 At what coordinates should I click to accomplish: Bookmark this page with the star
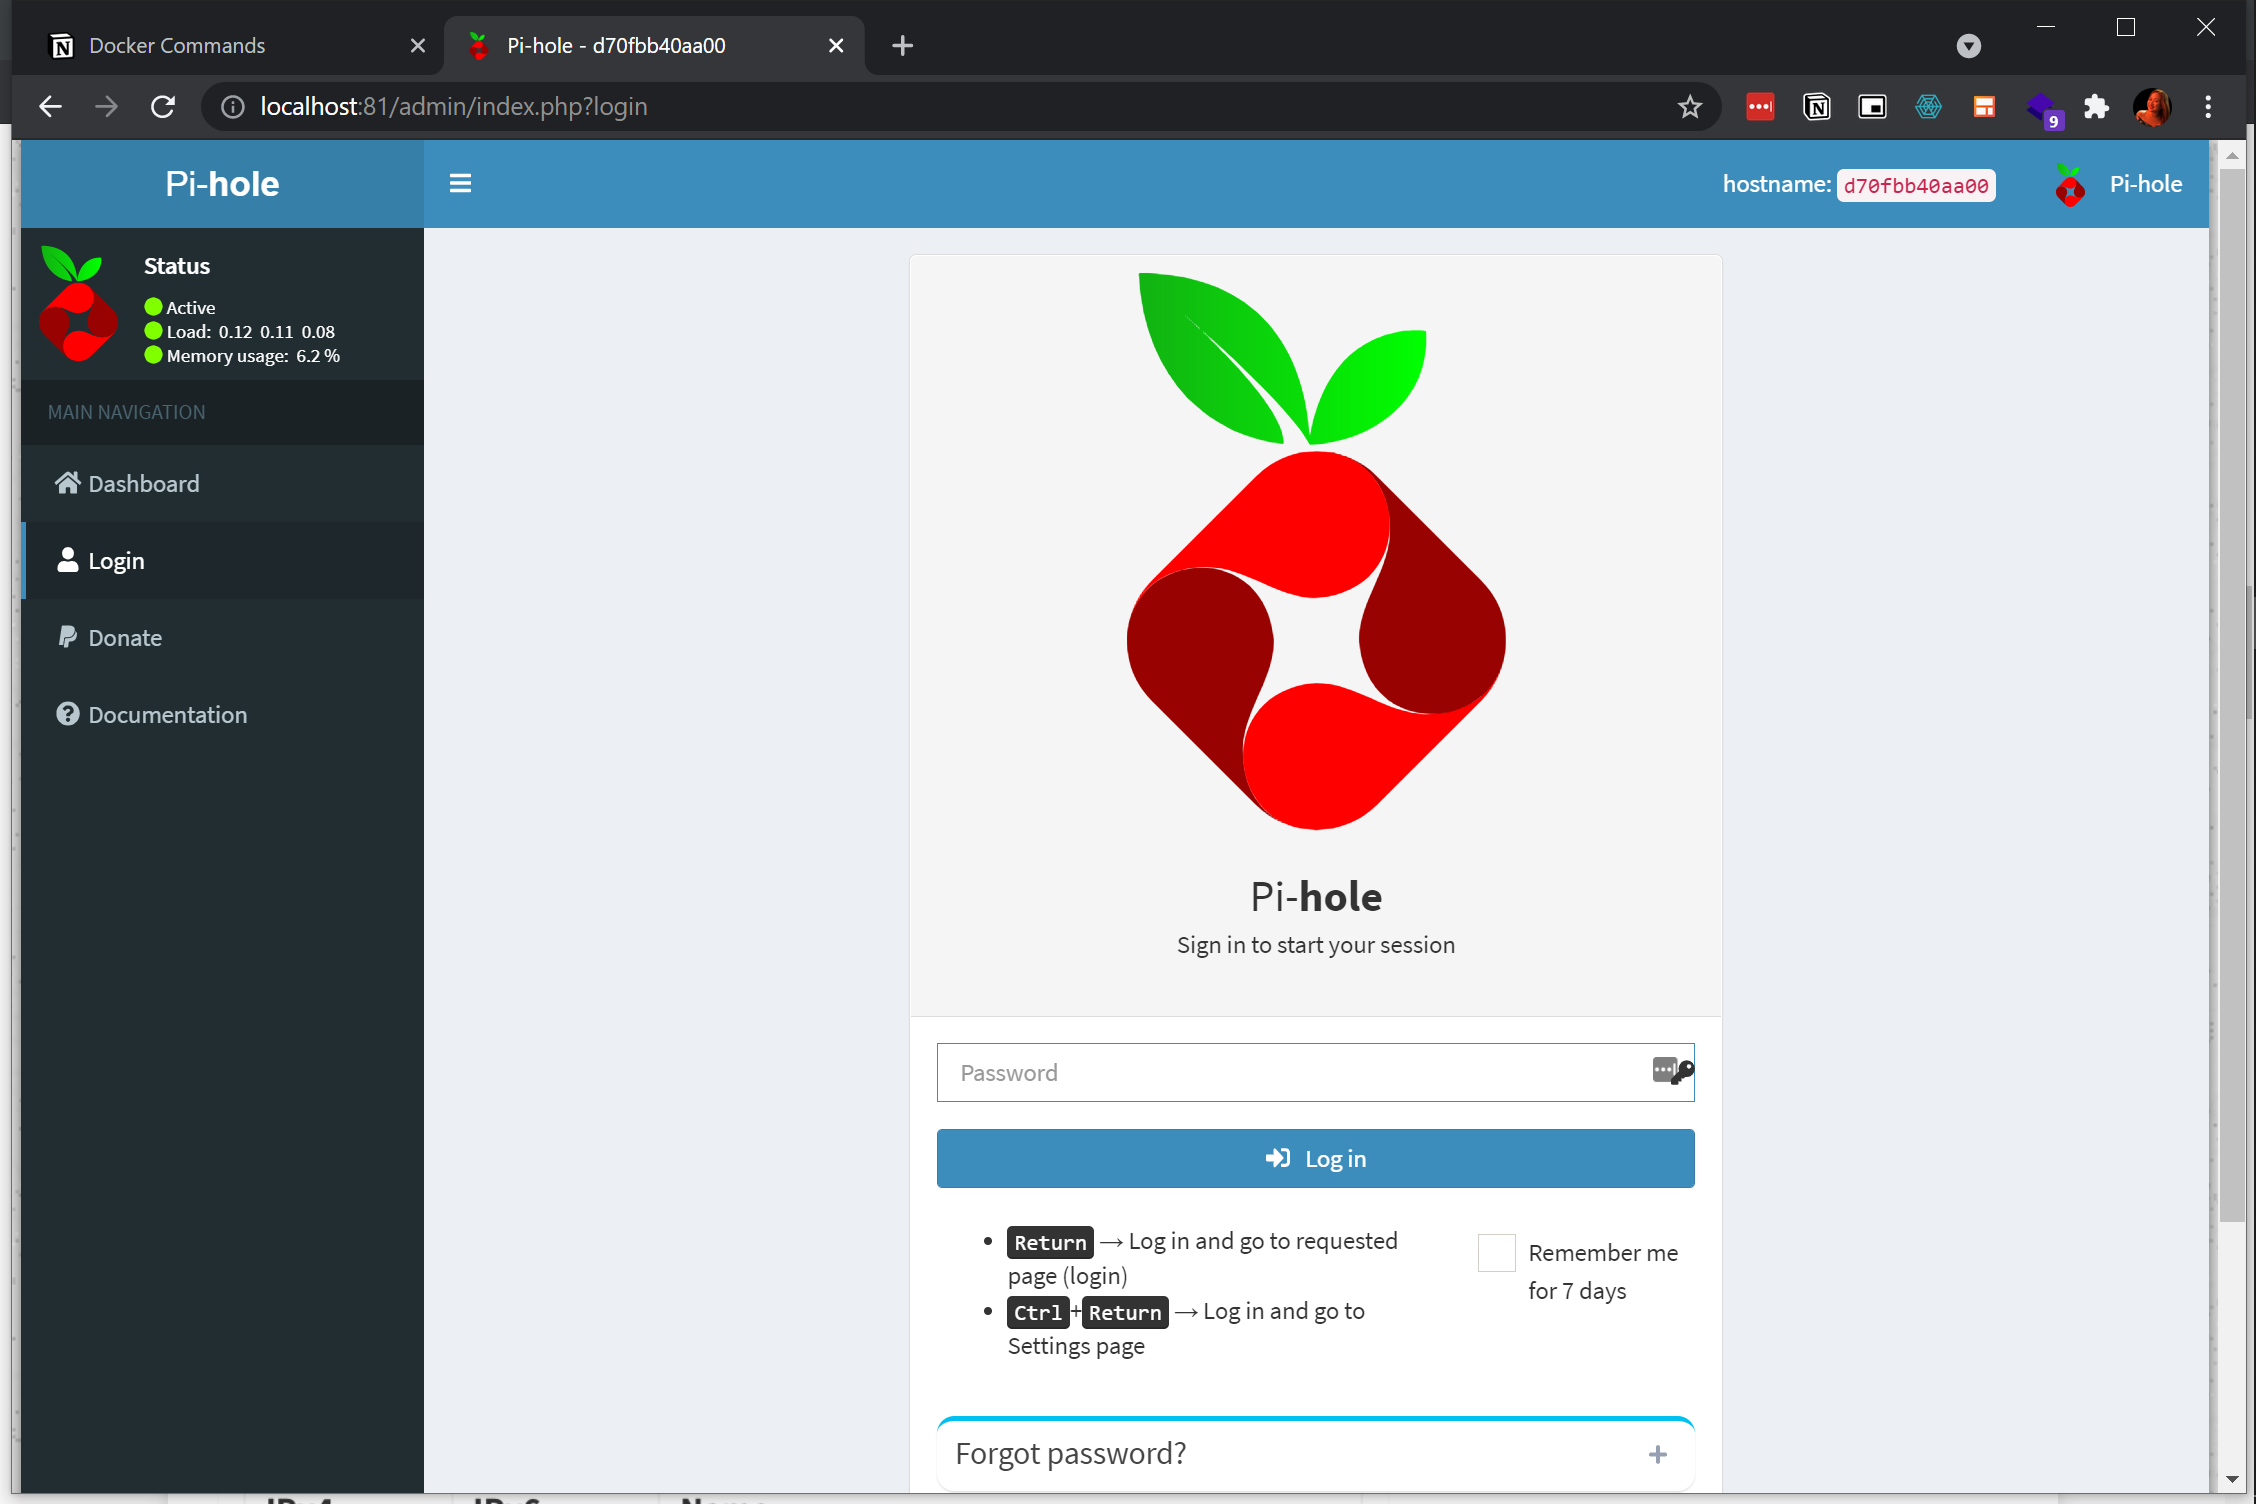pos(1690,107)
